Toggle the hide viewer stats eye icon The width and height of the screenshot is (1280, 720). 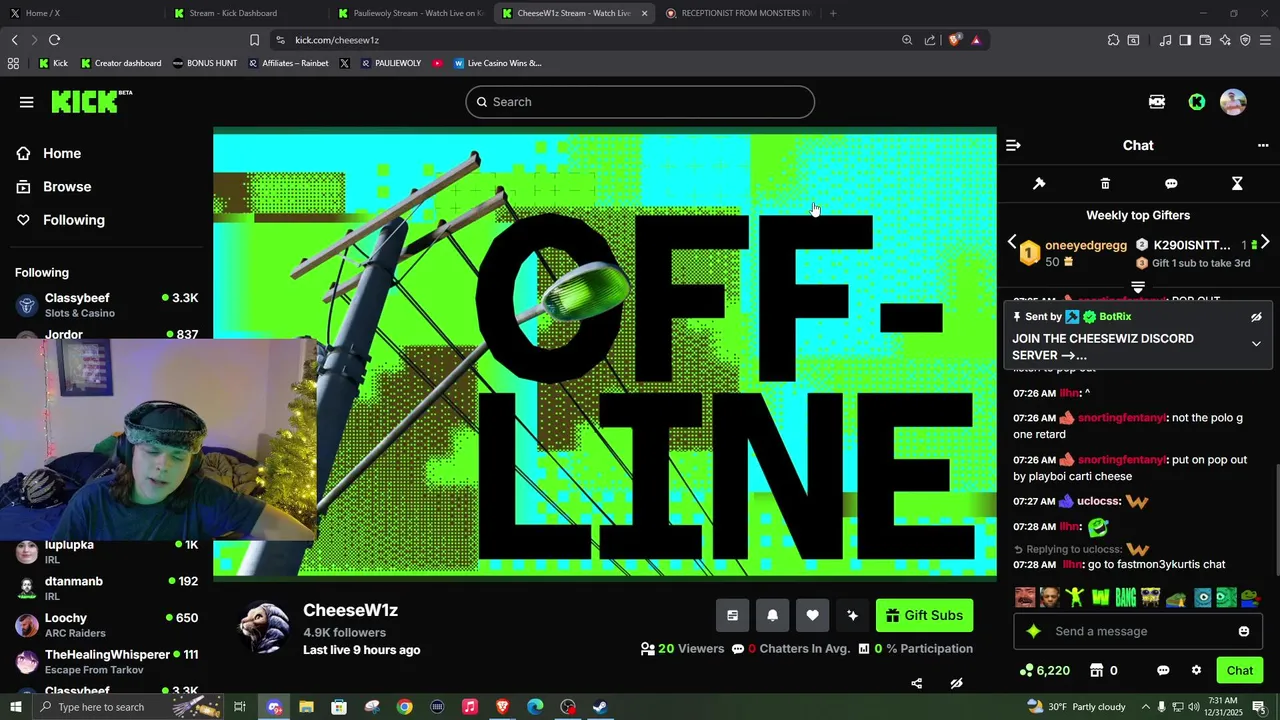click(956, 684)
